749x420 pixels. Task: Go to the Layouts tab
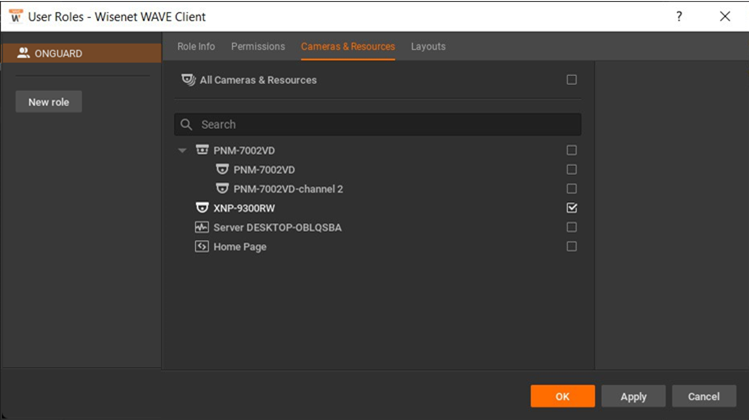(428, 46)
